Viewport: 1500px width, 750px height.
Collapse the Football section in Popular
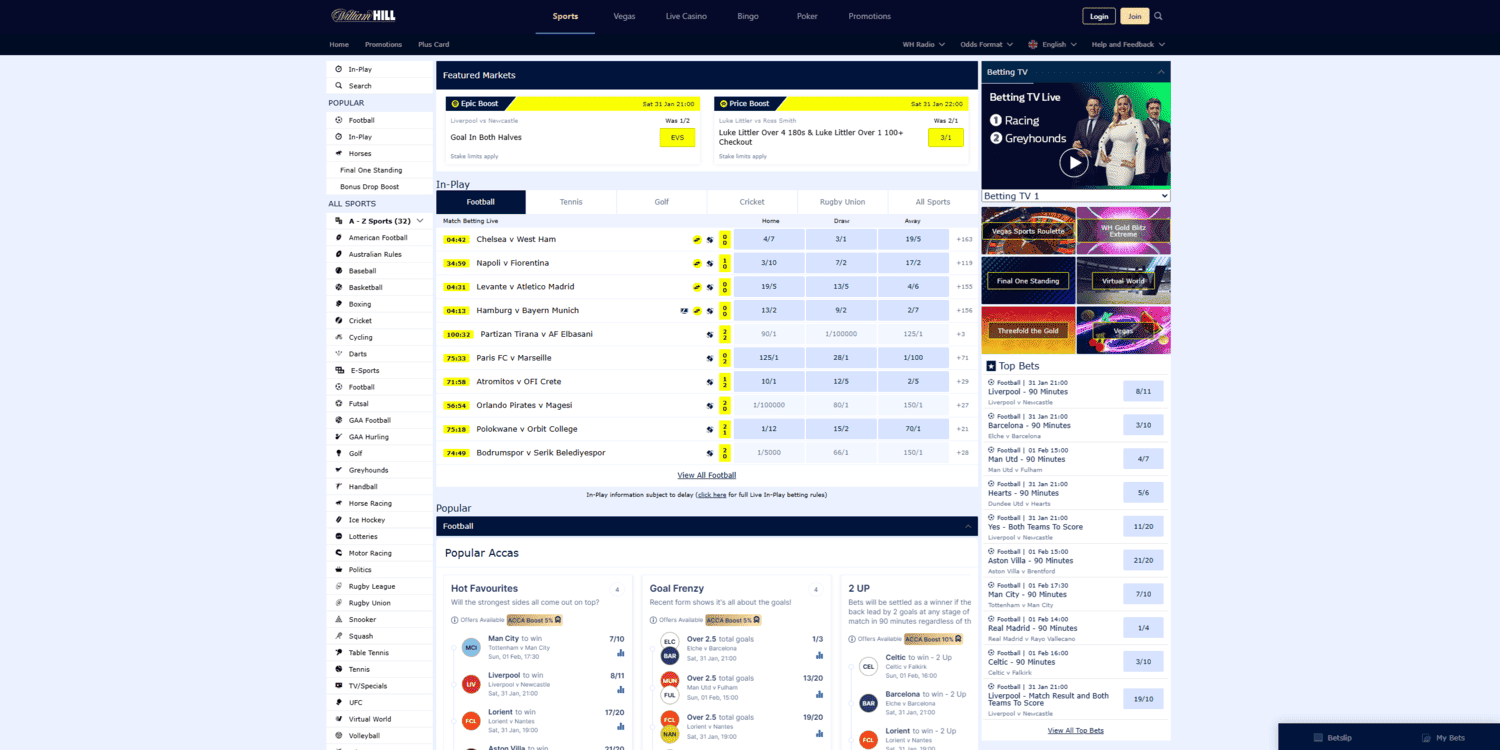coord(967,525)
